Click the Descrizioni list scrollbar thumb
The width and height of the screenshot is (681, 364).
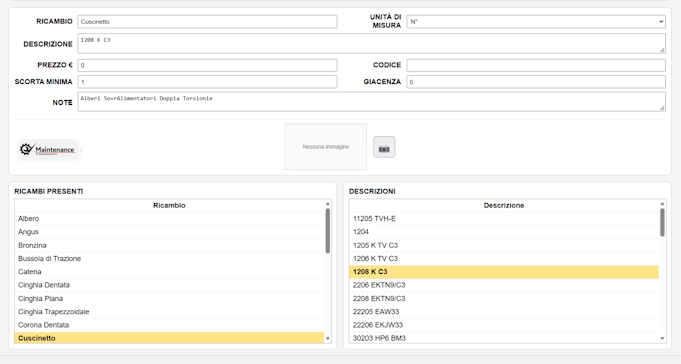click(x=662, y=222)
